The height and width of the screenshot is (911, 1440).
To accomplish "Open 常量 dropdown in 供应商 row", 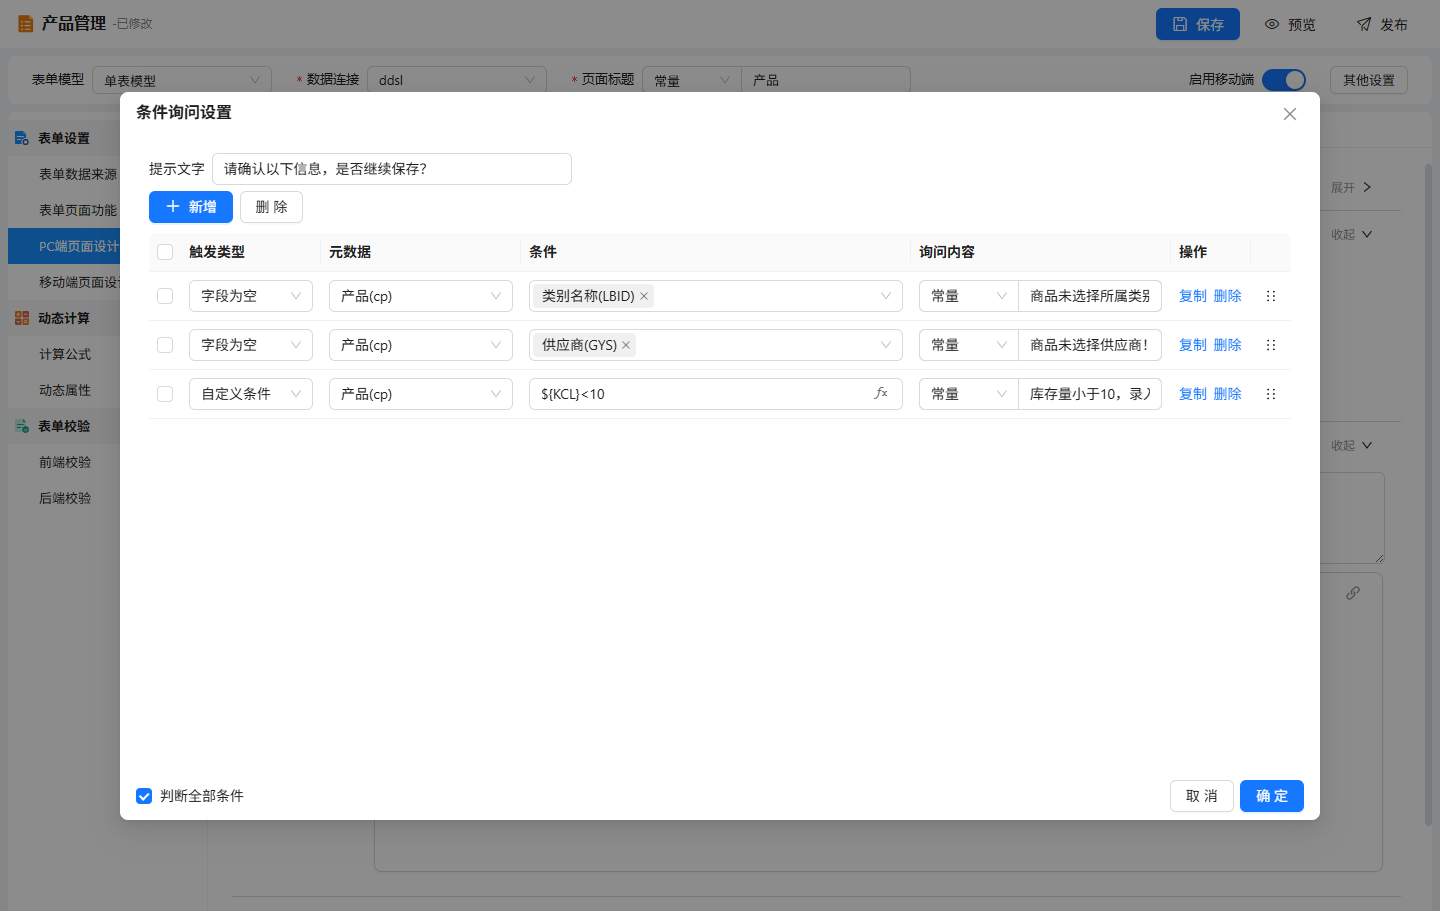I will point(969,345).
